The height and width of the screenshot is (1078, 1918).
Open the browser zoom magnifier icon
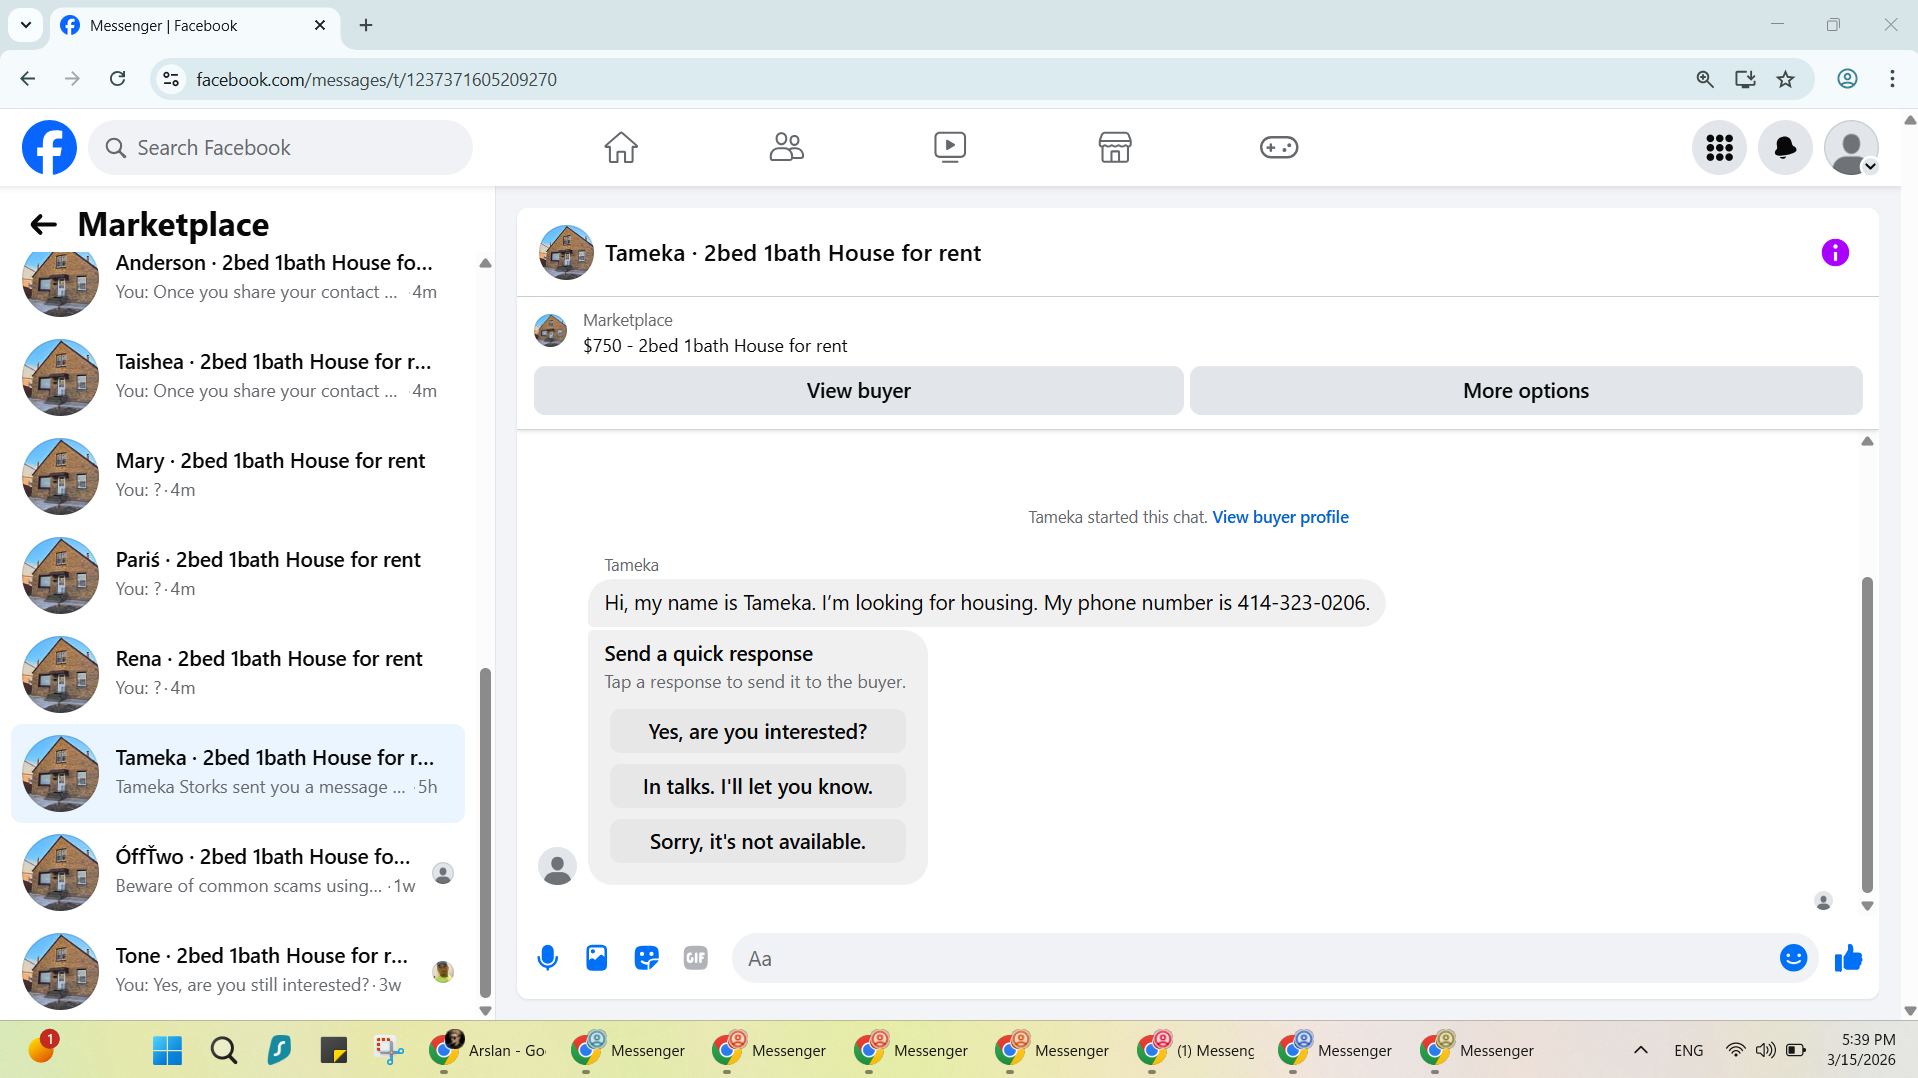coord(1705,79)
